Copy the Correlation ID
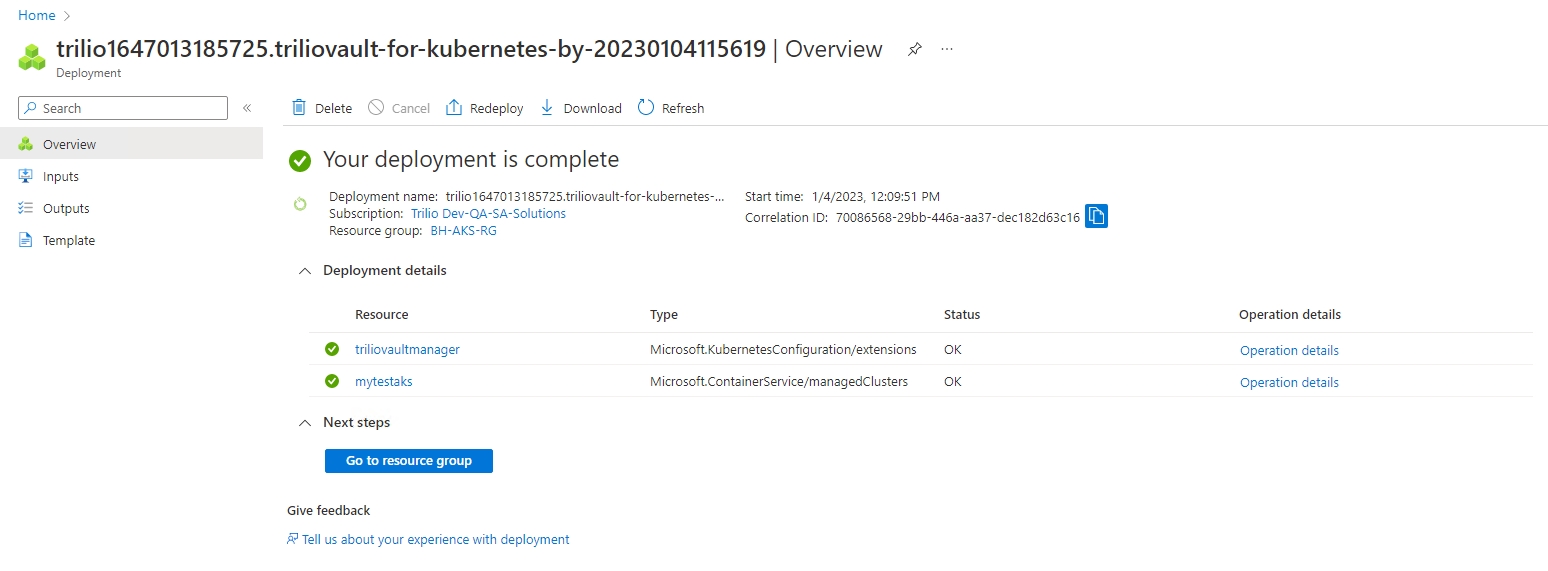The width and height of the screenshot is (1548, 571). pyautogui.click(x=1096, y=216)
